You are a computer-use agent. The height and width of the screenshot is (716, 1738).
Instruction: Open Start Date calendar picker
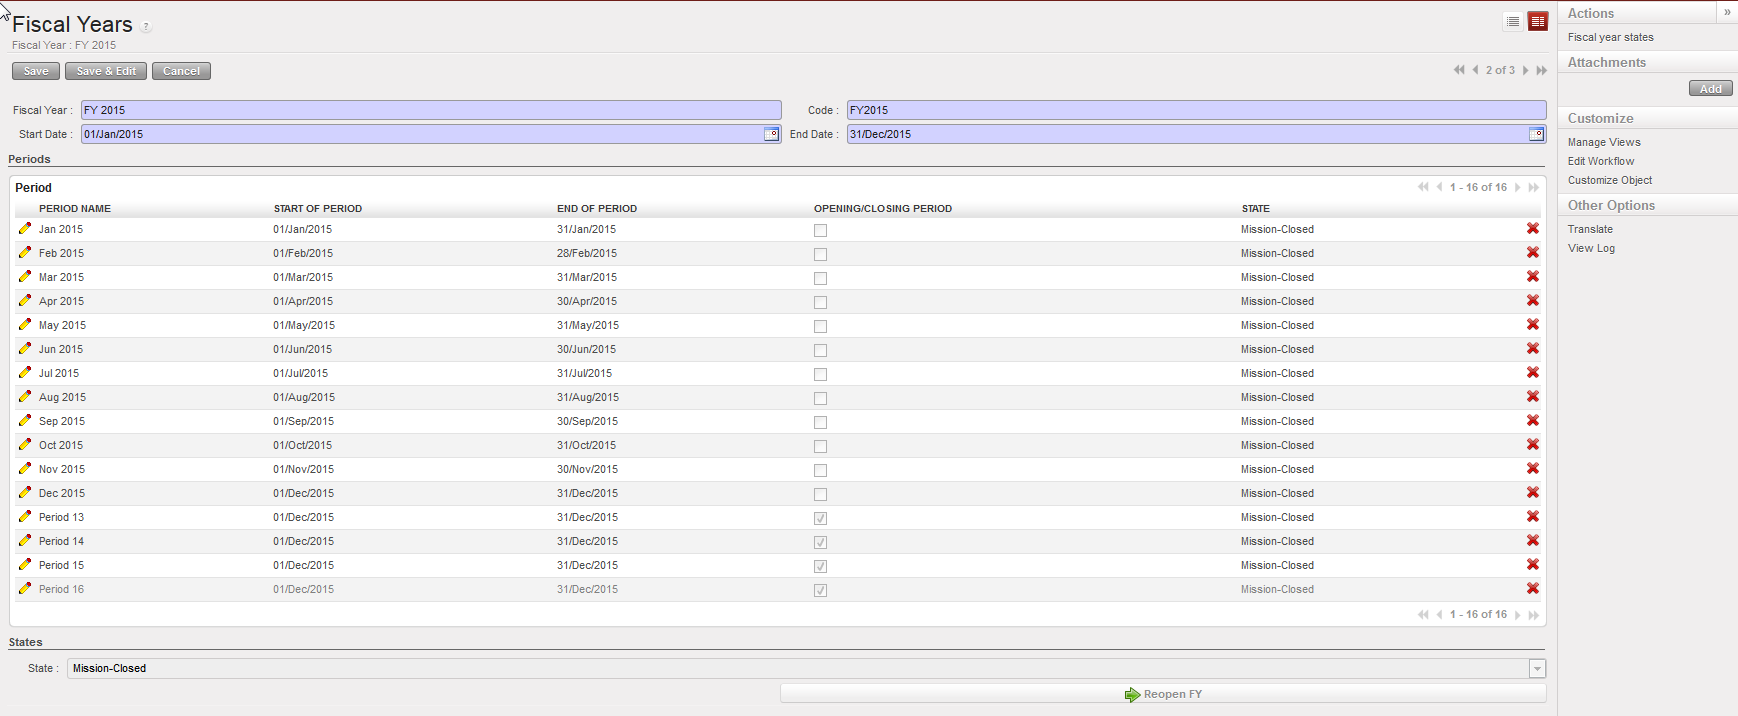point(771,134)
